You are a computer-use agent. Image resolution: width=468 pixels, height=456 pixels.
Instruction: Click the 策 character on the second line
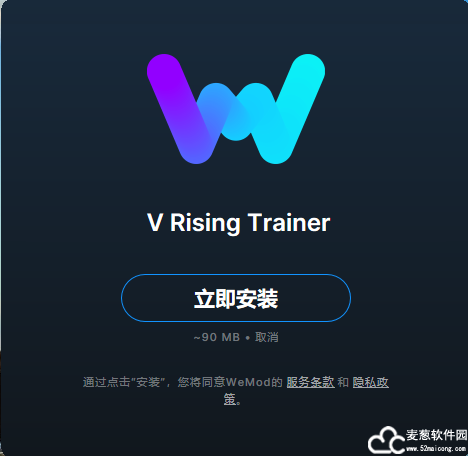point(229,399)
